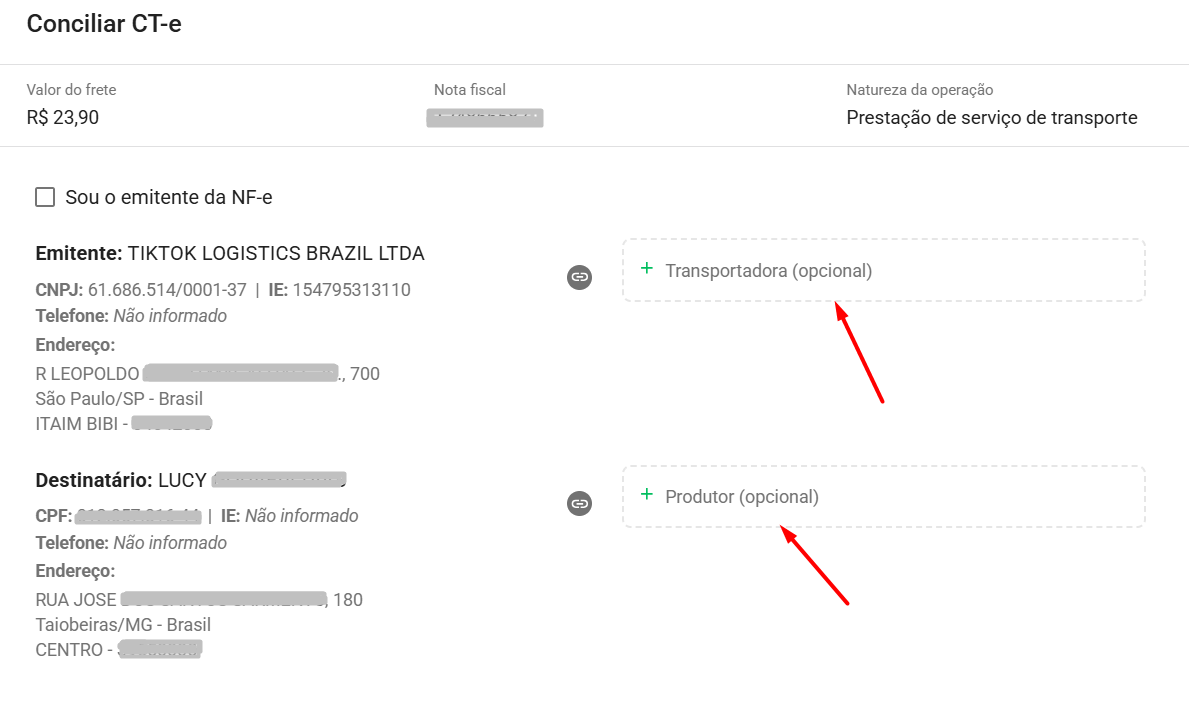Open the 'Produtor (opcional)' field
The width and height of the screenshot is (1189, 701).
pos(883,496)
